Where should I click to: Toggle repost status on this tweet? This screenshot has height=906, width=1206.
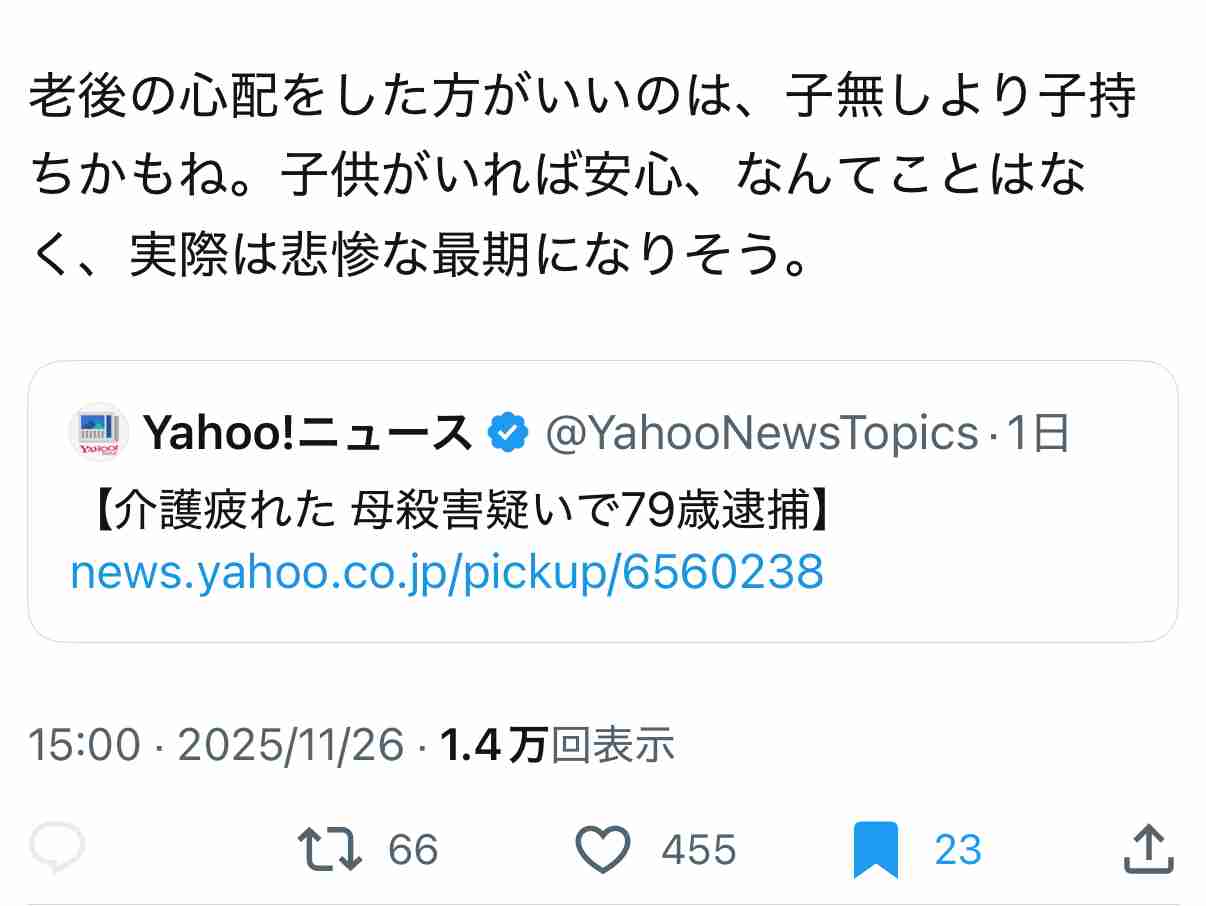point(330,849)
